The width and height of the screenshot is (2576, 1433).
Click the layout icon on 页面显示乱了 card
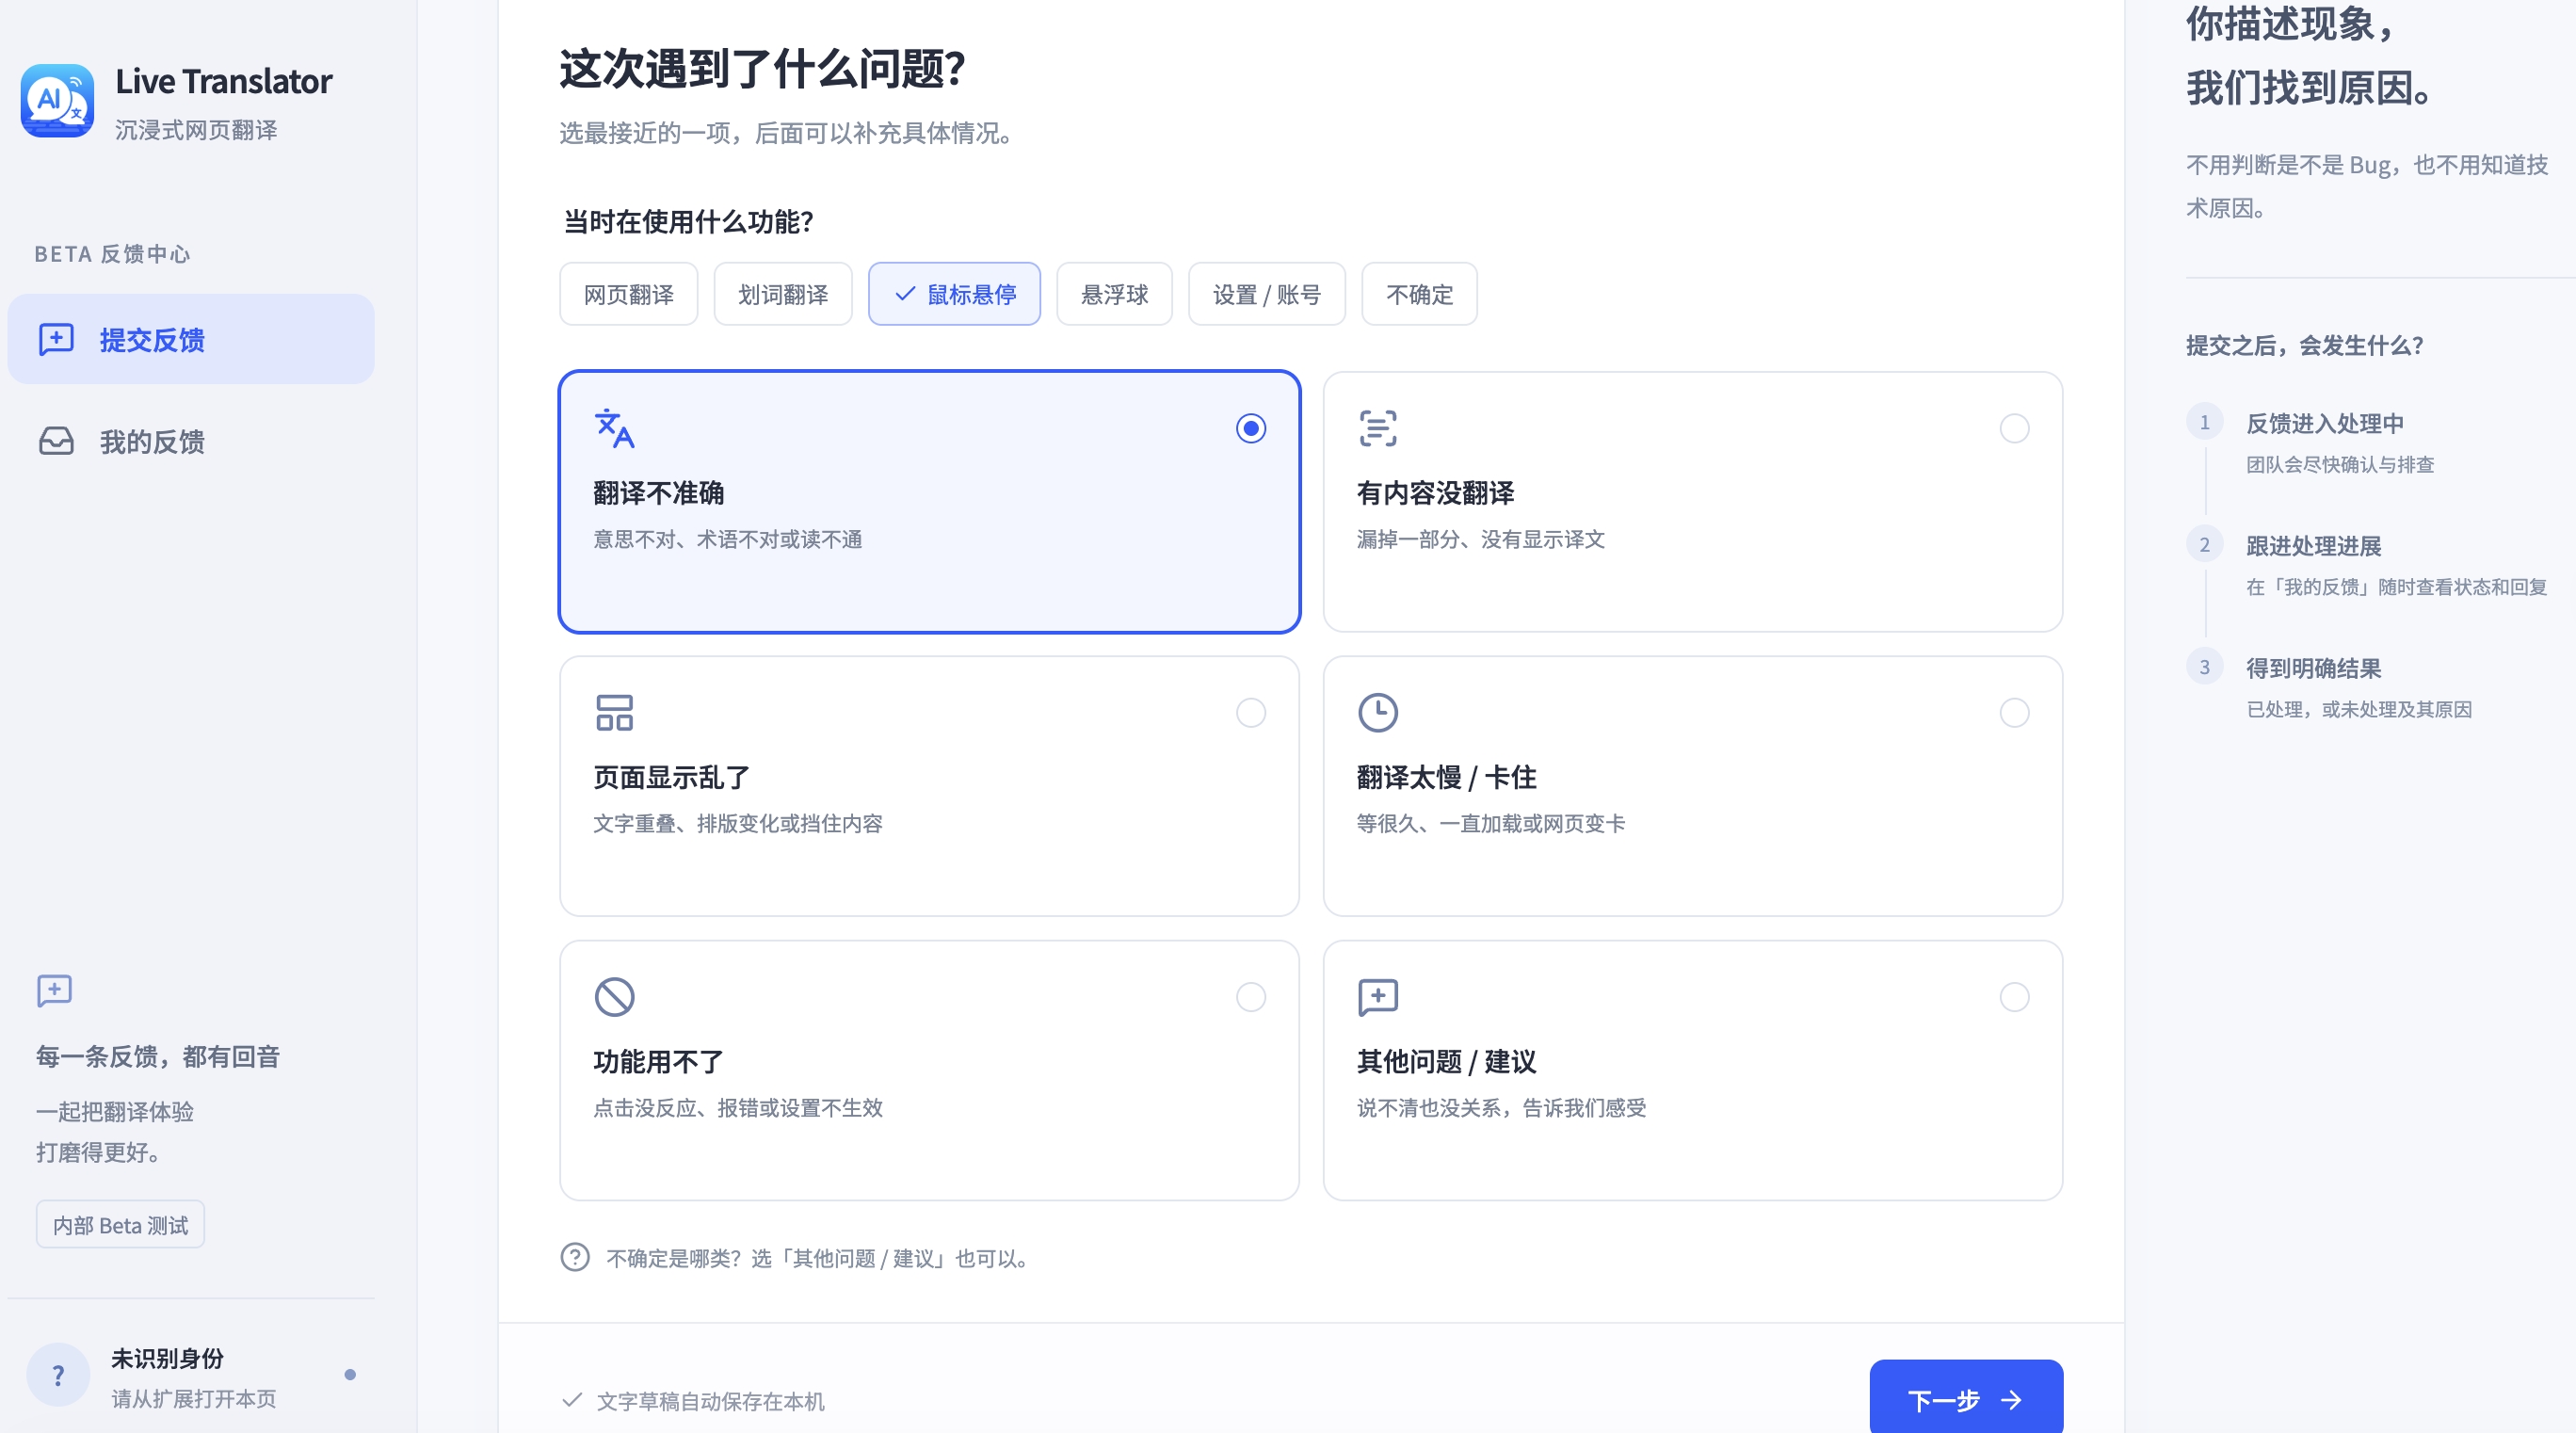point(614,713)
